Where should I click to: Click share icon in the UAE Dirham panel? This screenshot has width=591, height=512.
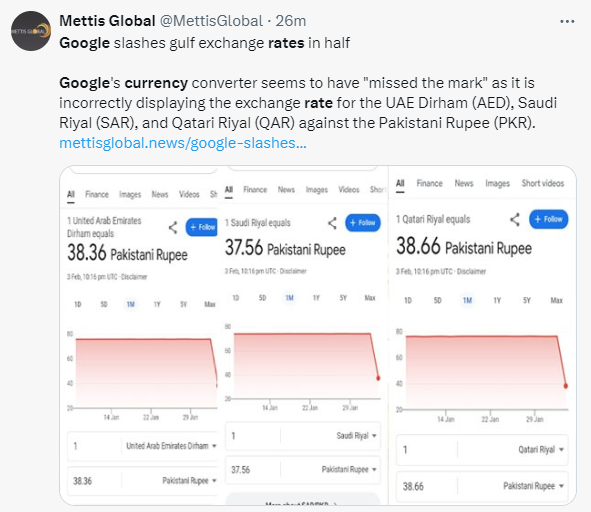(173, 227)
